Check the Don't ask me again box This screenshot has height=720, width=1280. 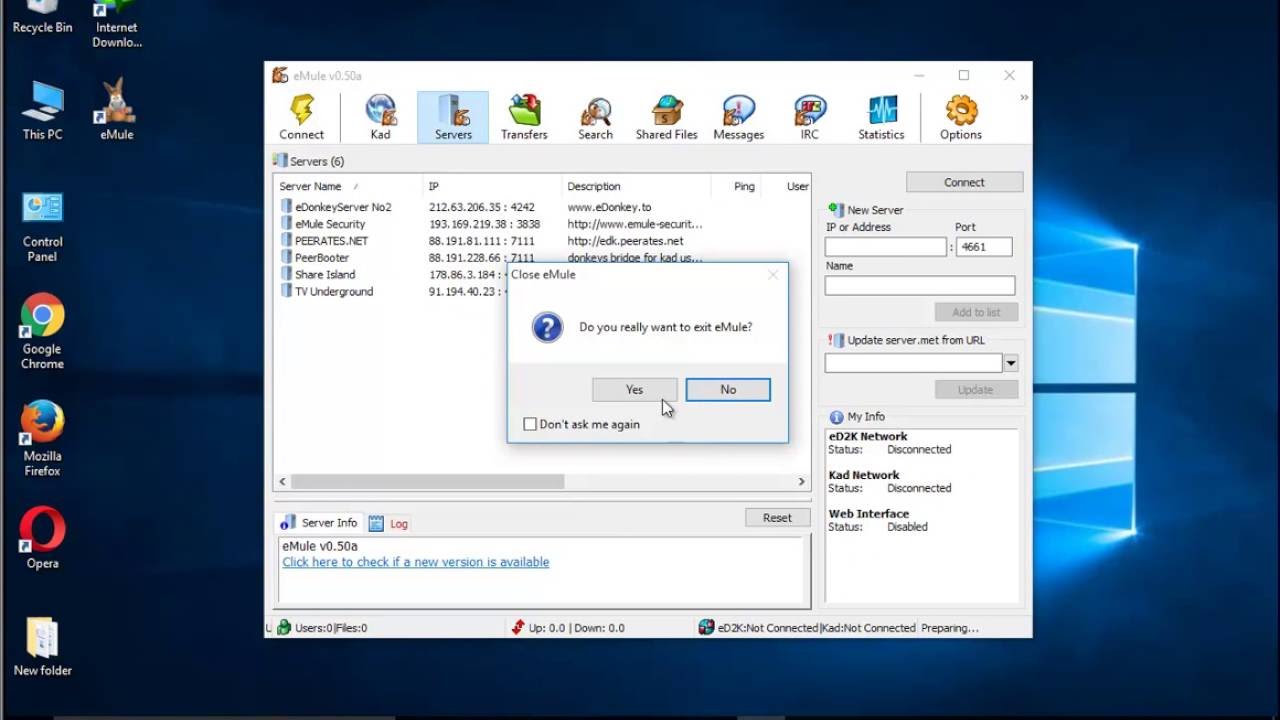point(530,424)
